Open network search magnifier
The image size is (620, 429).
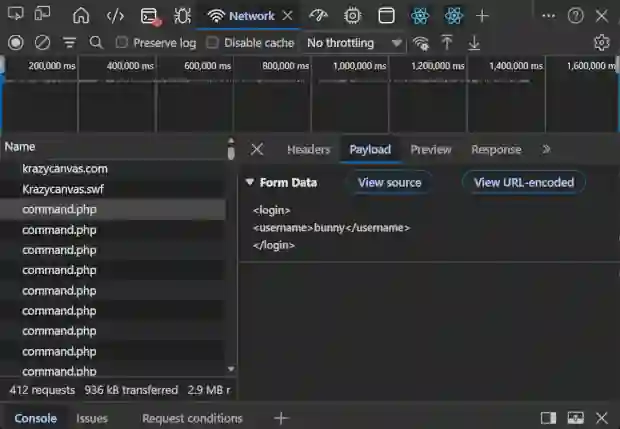[96, 42]
